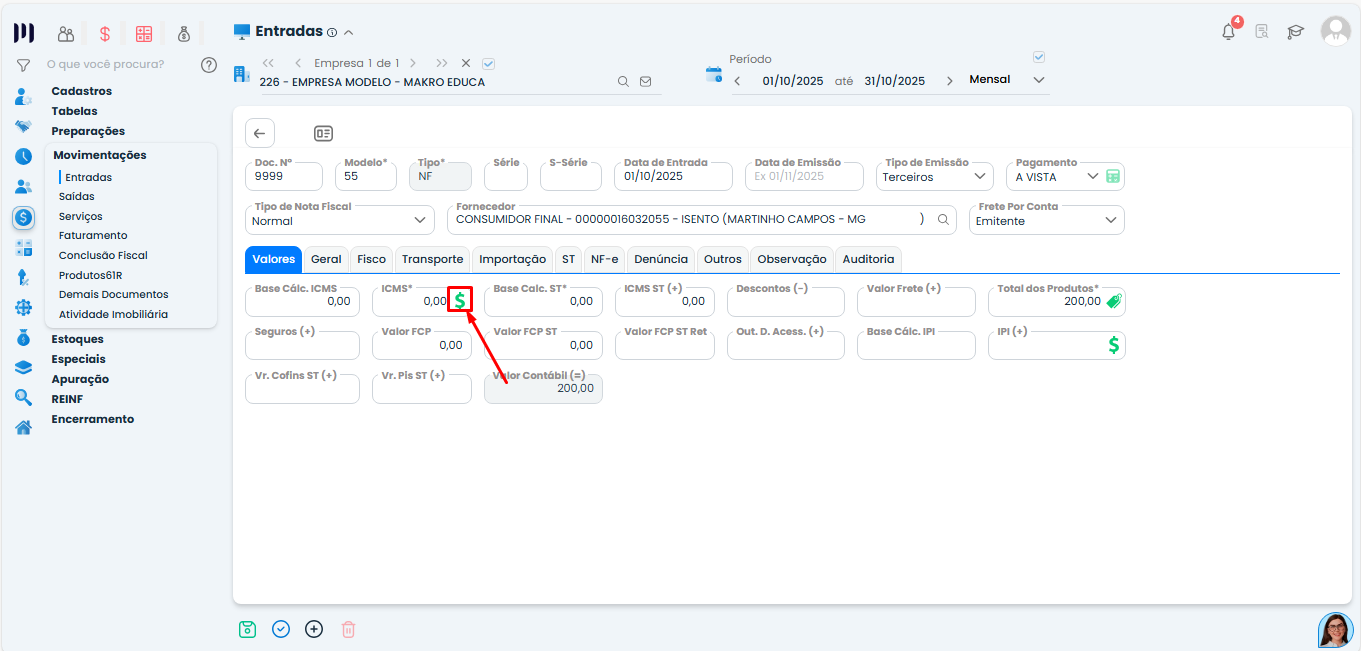Click the red trash delete icon

pyautogui.click(x=348, y=629)
